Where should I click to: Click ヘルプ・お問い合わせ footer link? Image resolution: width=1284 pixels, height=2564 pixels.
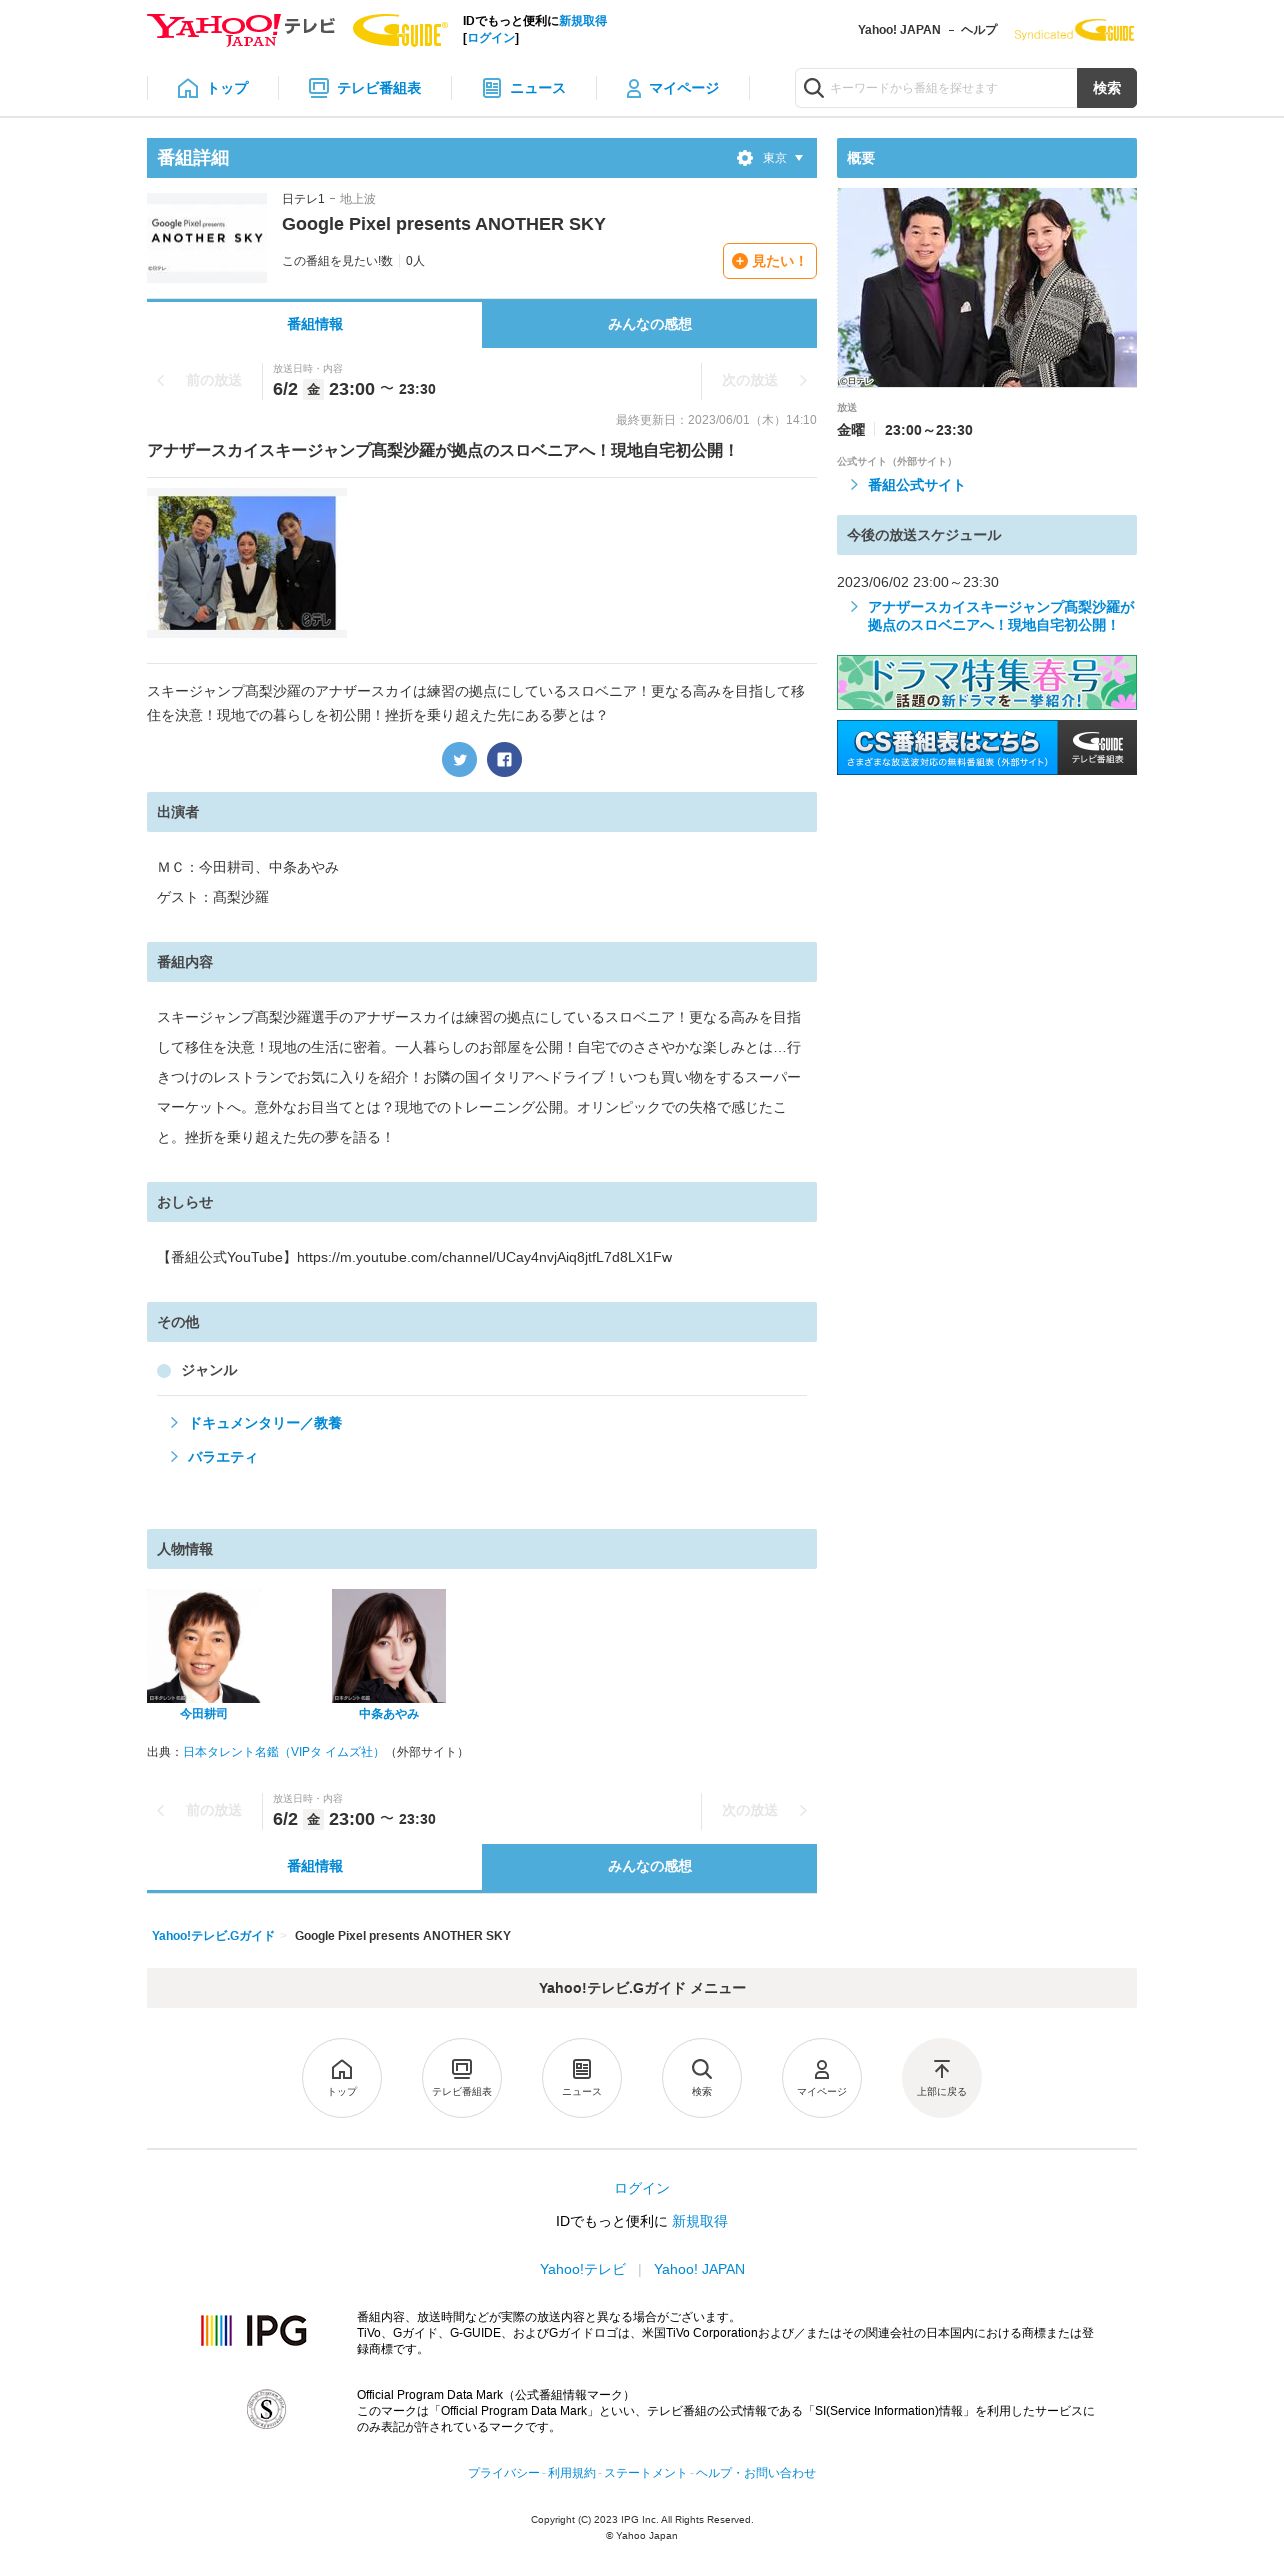[756, 2473]
